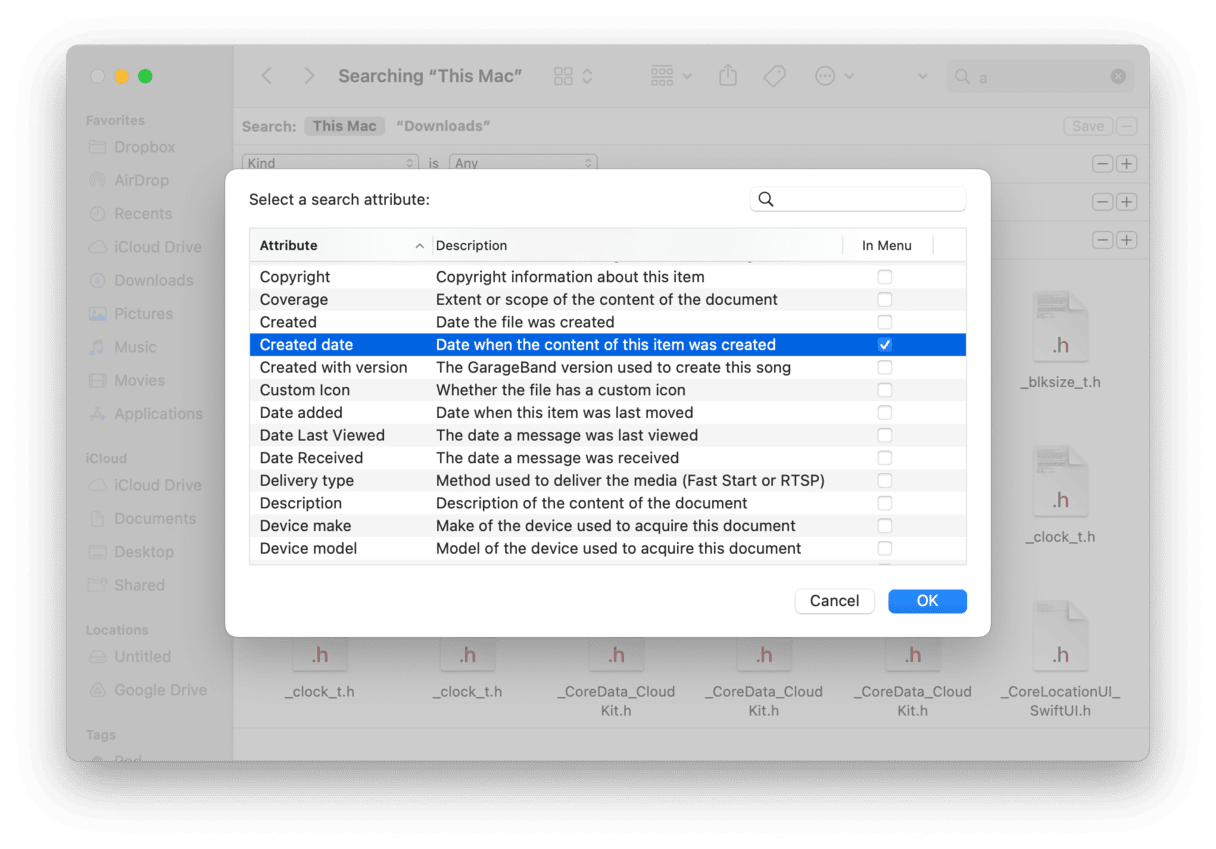This screenshot has height=849, width=1216.
Task: Click the Finder back arrow
Action: 266,76
